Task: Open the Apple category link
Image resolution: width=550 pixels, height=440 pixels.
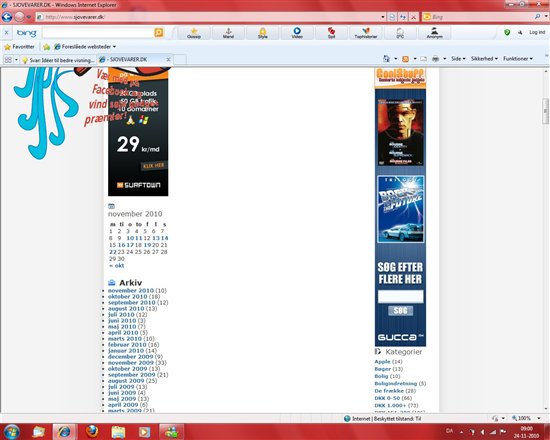Action: click(x=382, y=361)
